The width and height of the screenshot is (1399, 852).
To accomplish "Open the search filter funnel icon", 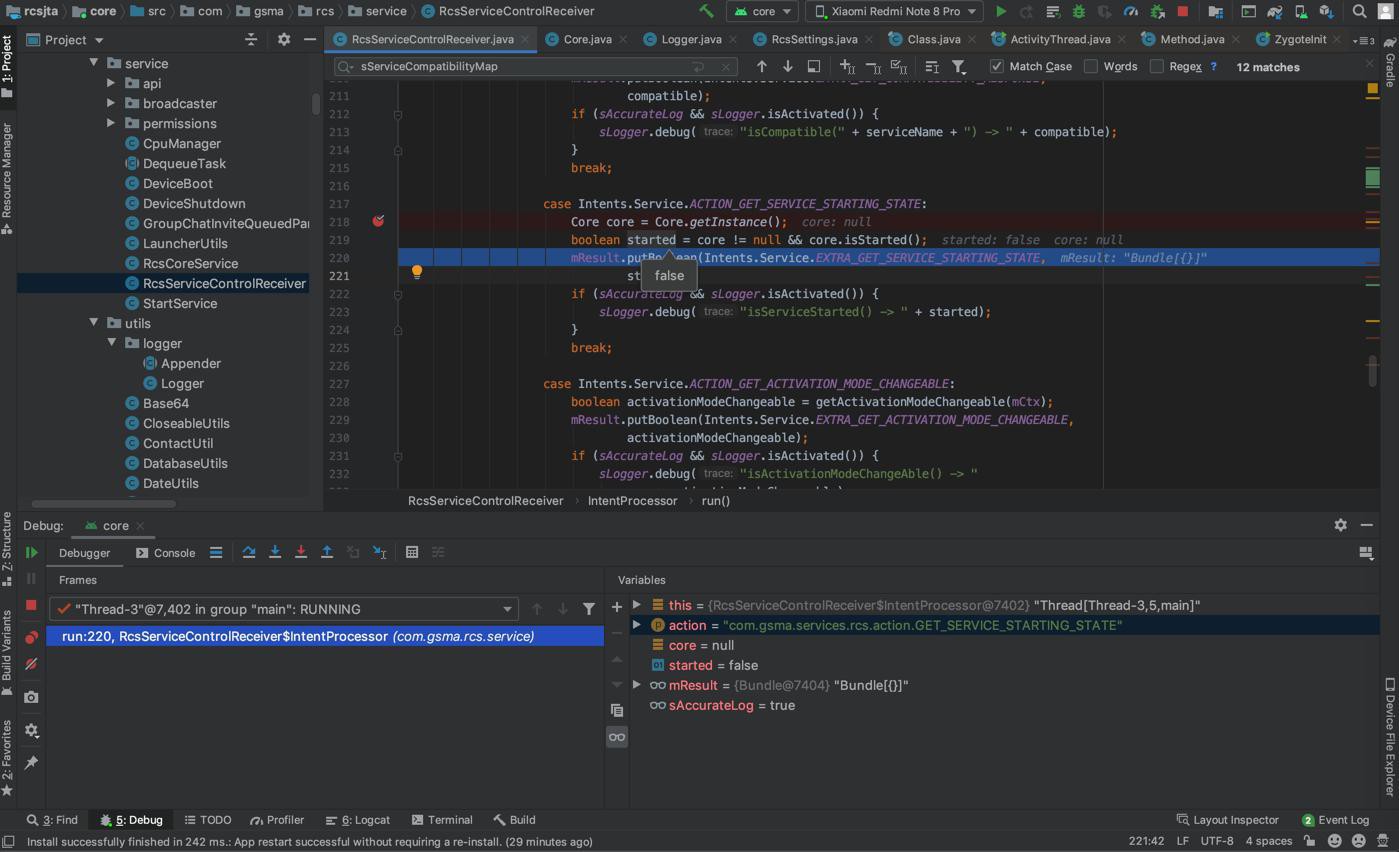I will [x=958, y=66].
